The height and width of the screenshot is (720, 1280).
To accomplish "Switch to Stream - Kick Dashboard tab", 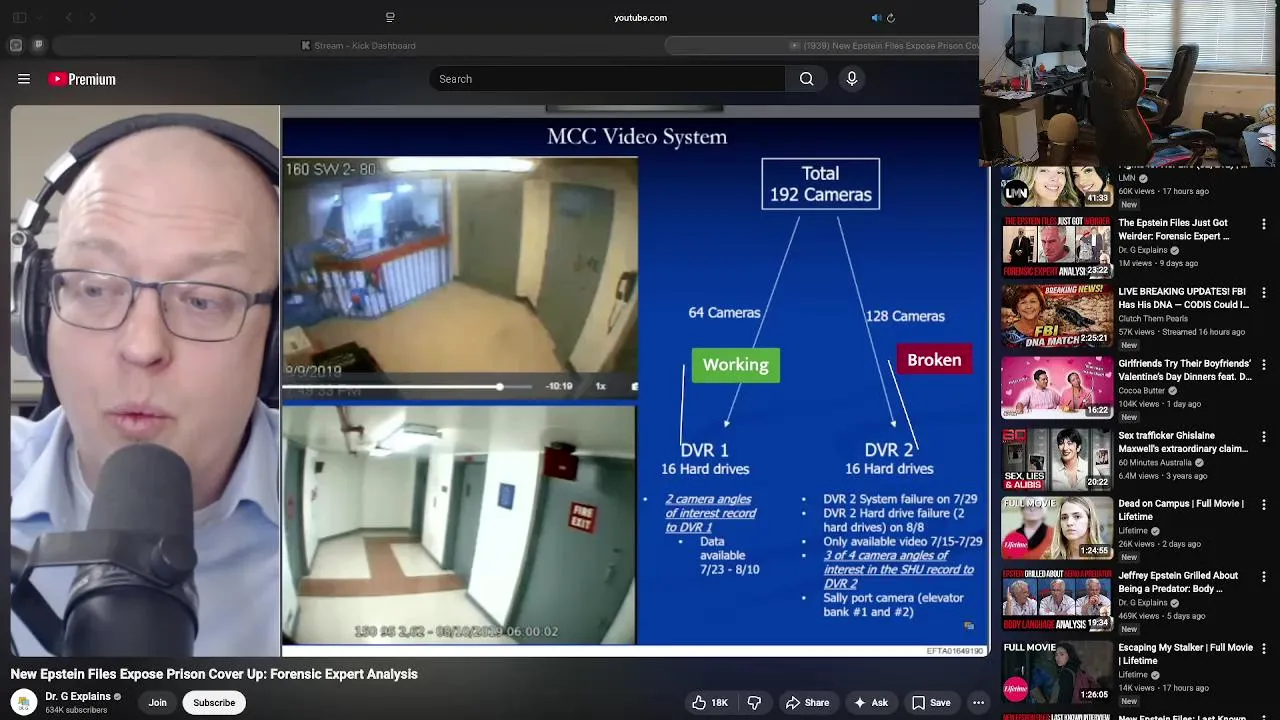I will click(x=358, y=45).
